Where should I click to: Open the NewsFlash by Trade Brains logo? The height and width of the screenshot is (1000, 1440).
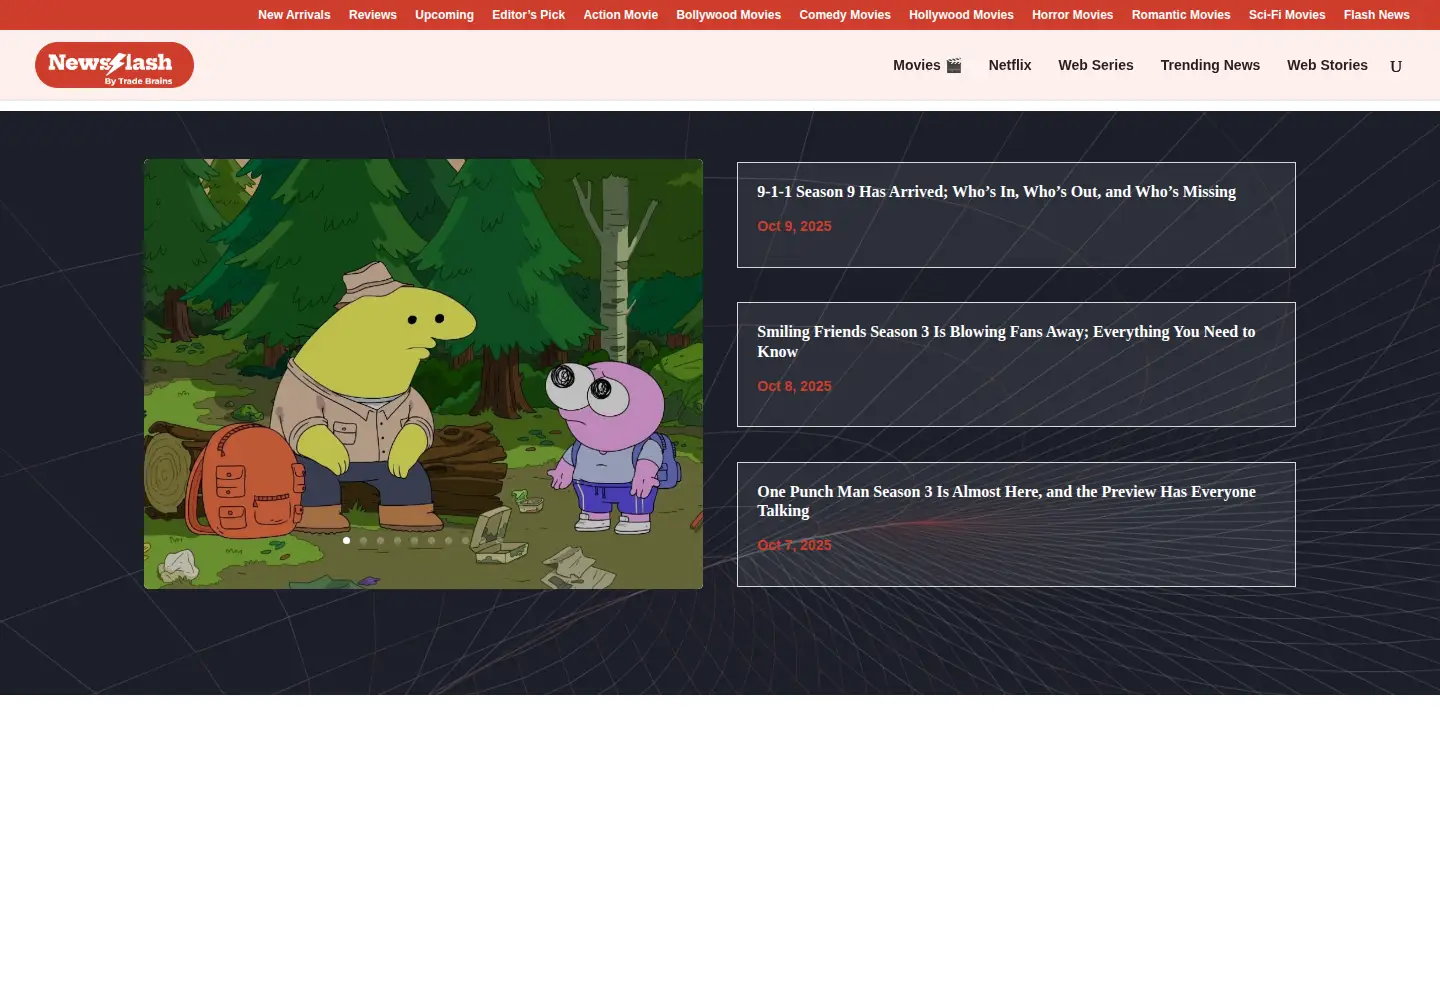(x=114, y=65)
